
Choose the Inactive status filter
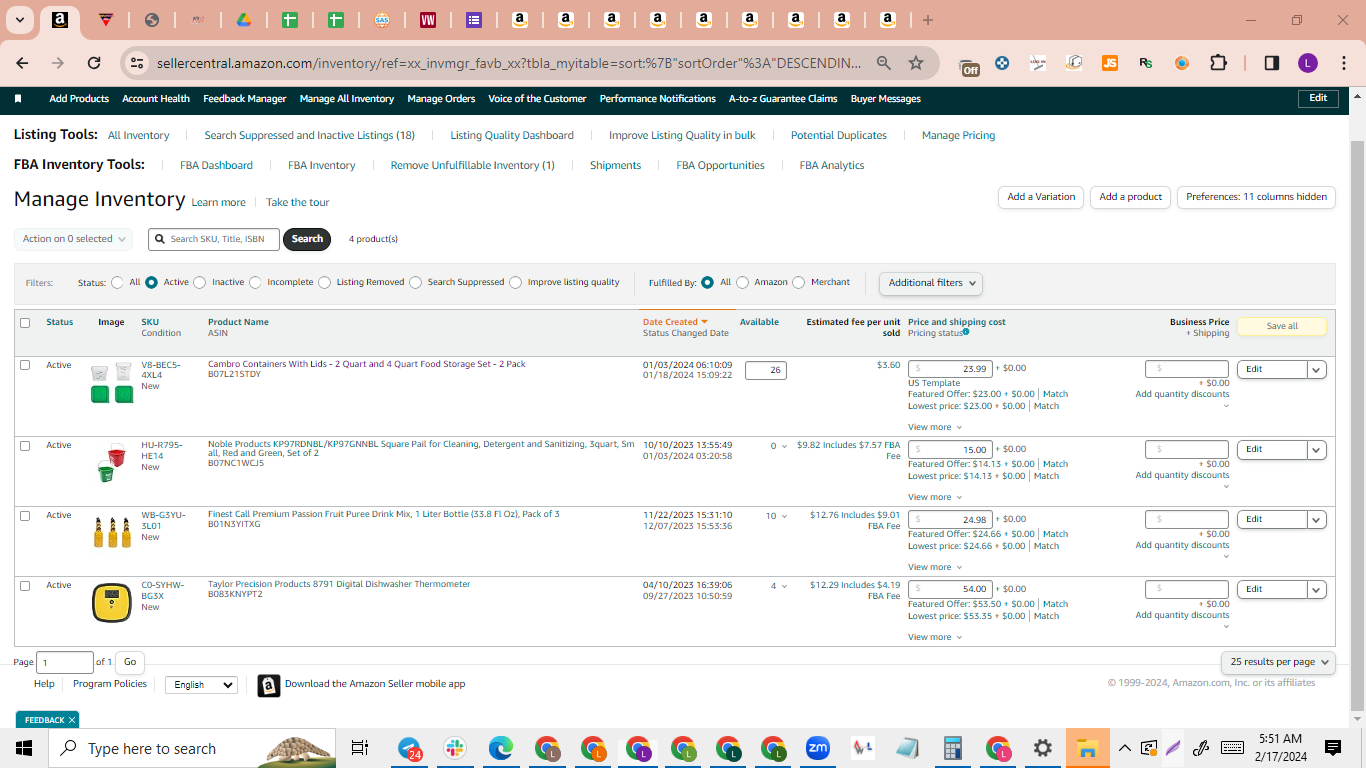click(x=200, y=283)
